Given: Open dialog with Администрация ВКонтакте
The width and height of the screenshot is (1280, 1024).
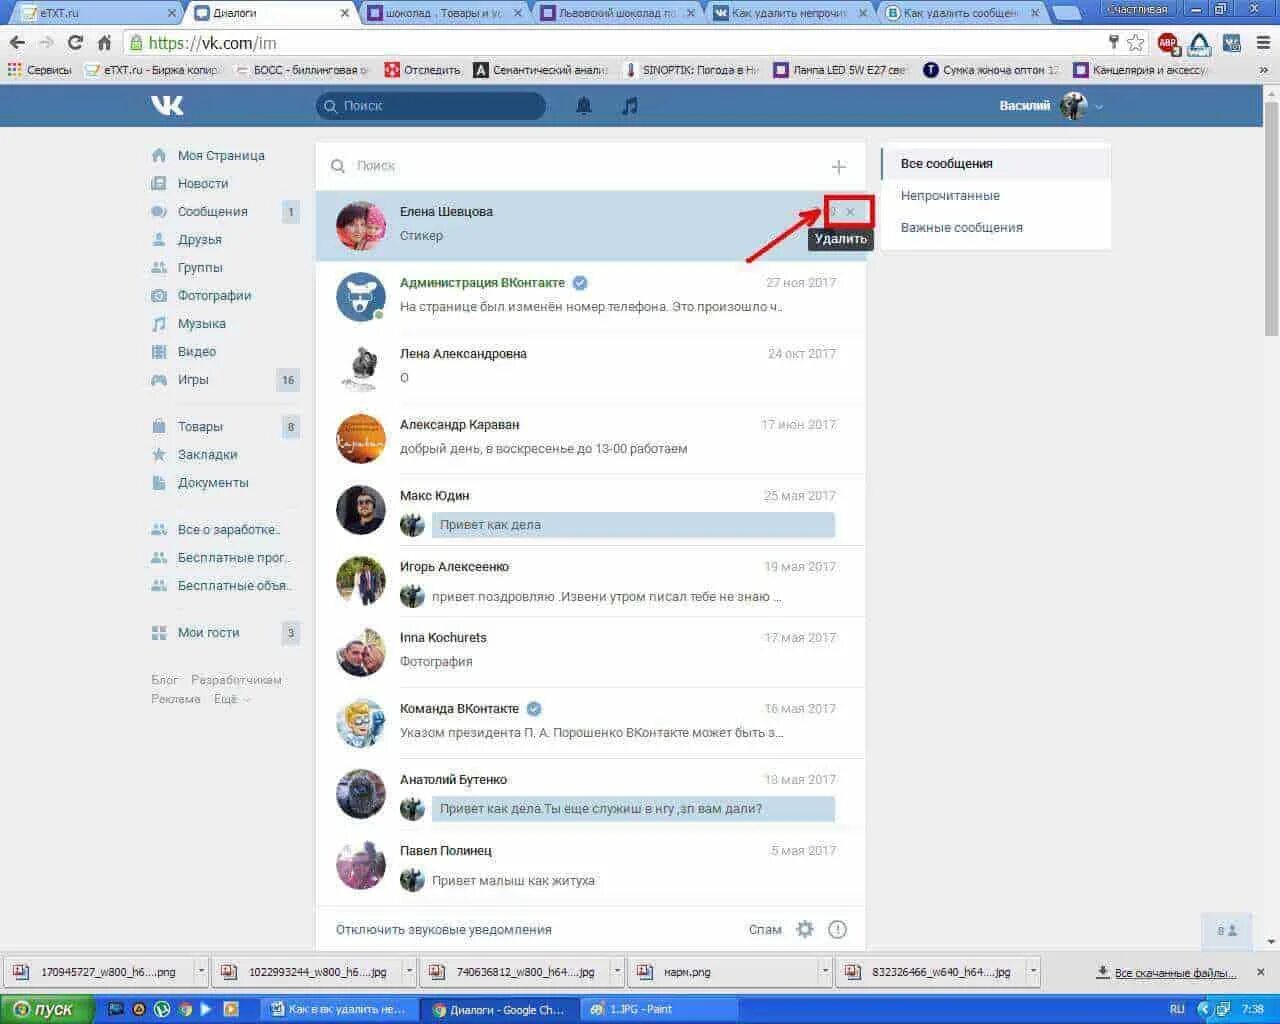Looking at the screenshot, I should pyautogui.click(x=590, y=296).
